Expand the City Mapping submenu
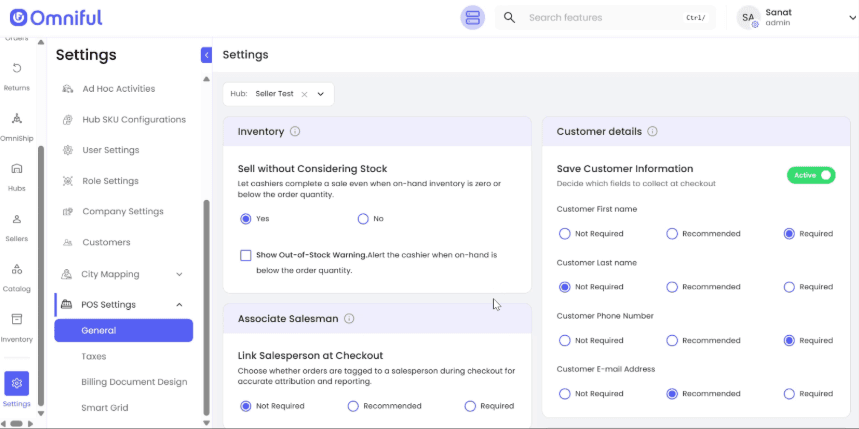Viewport: 859px width, 429px height. click(x=179, y=274)
